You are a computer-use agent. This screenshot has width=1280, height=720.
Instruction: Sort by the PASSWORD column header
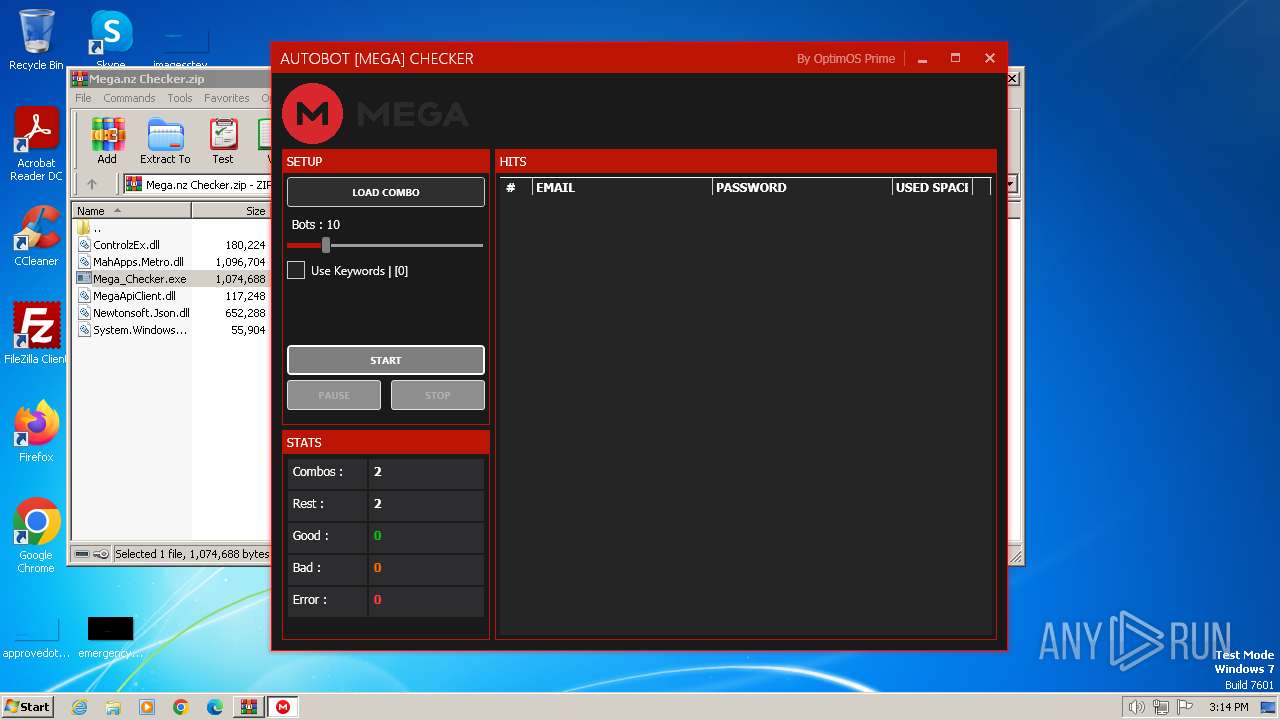click(802, 187)
